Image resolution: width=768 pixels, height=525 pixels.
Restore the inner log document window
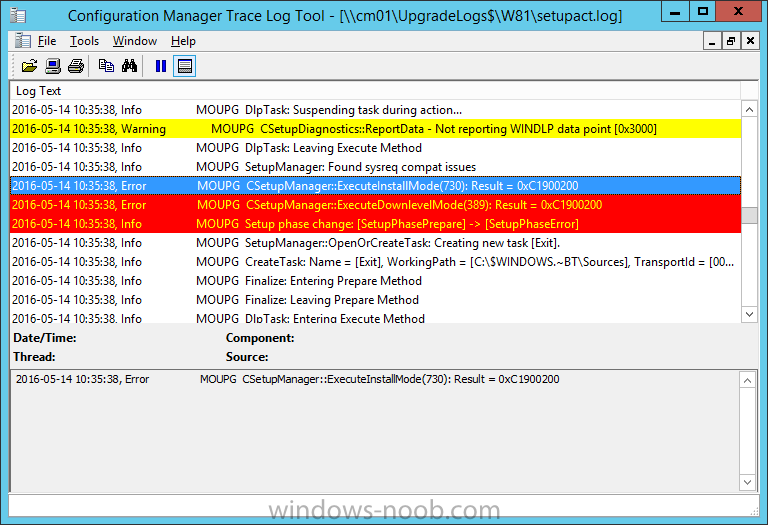pos(731,41)
